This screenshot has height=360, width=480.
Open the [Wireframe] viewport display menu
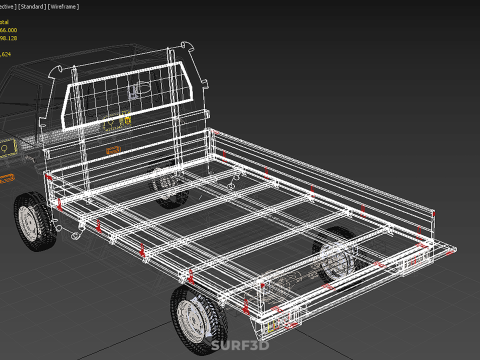coord(63,7)
